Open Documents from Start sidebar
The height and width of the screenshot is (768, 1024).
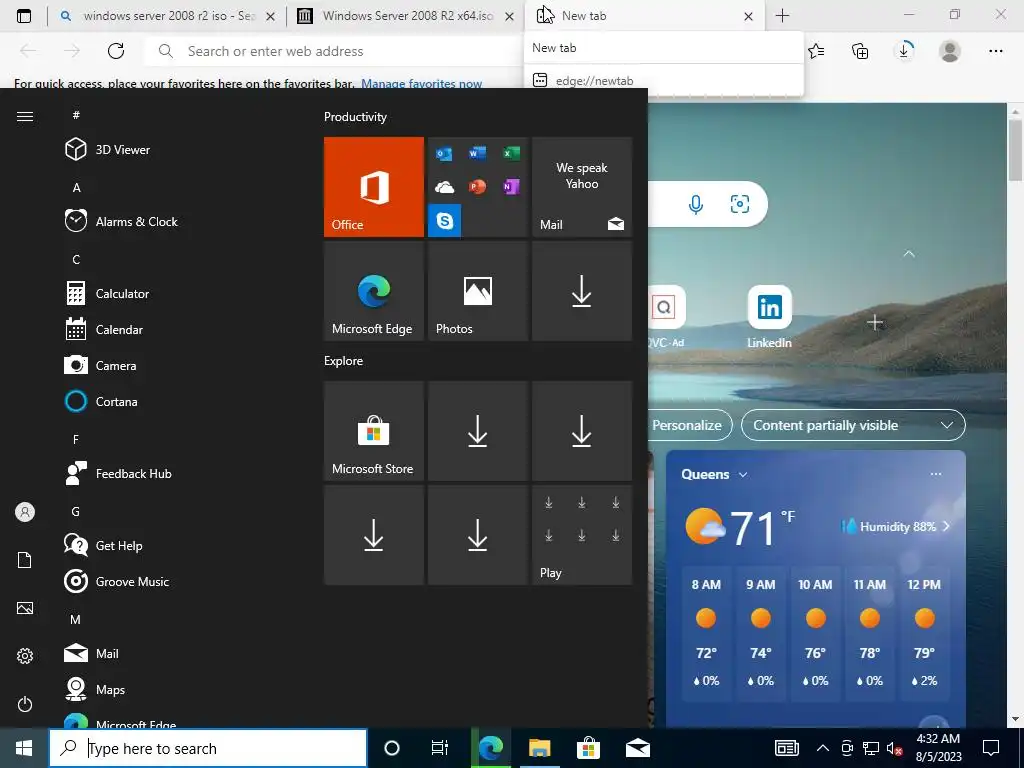[x=25, y=560]
